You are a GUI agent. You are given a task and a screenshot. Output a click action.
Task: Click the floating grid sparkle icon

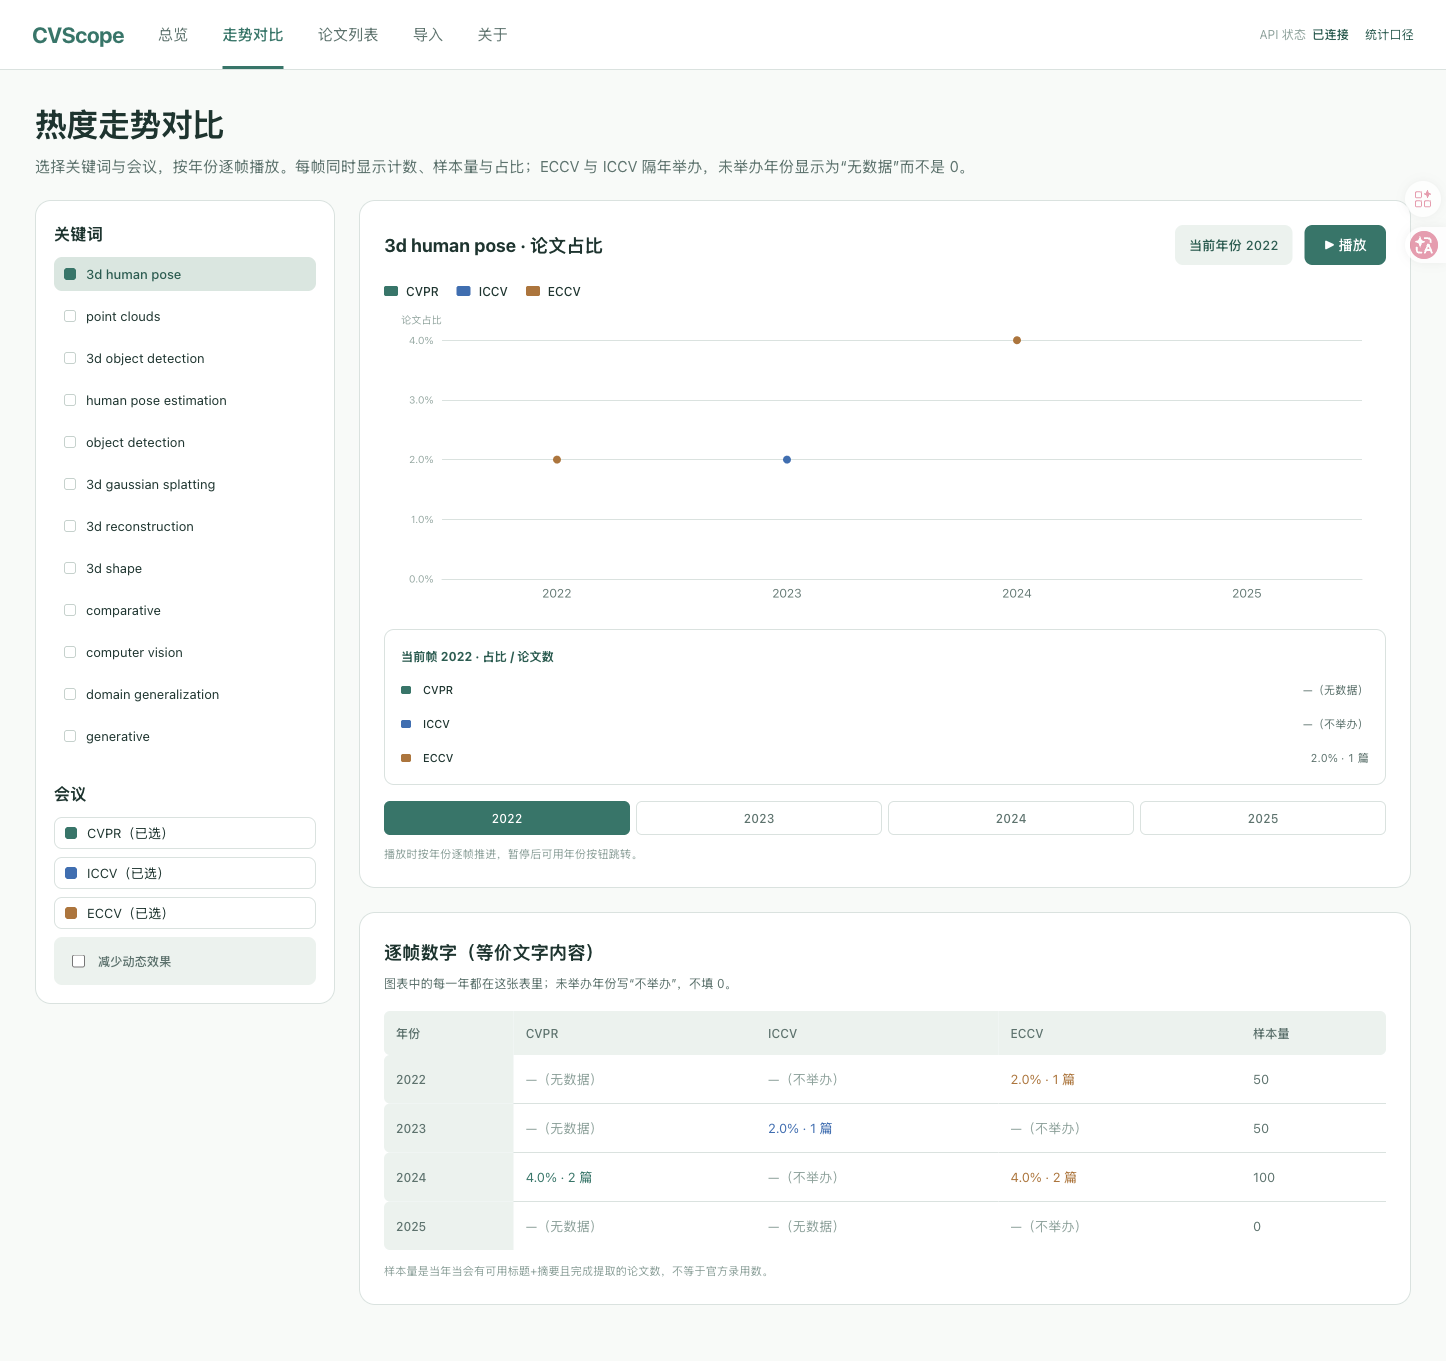[1422, 199]
